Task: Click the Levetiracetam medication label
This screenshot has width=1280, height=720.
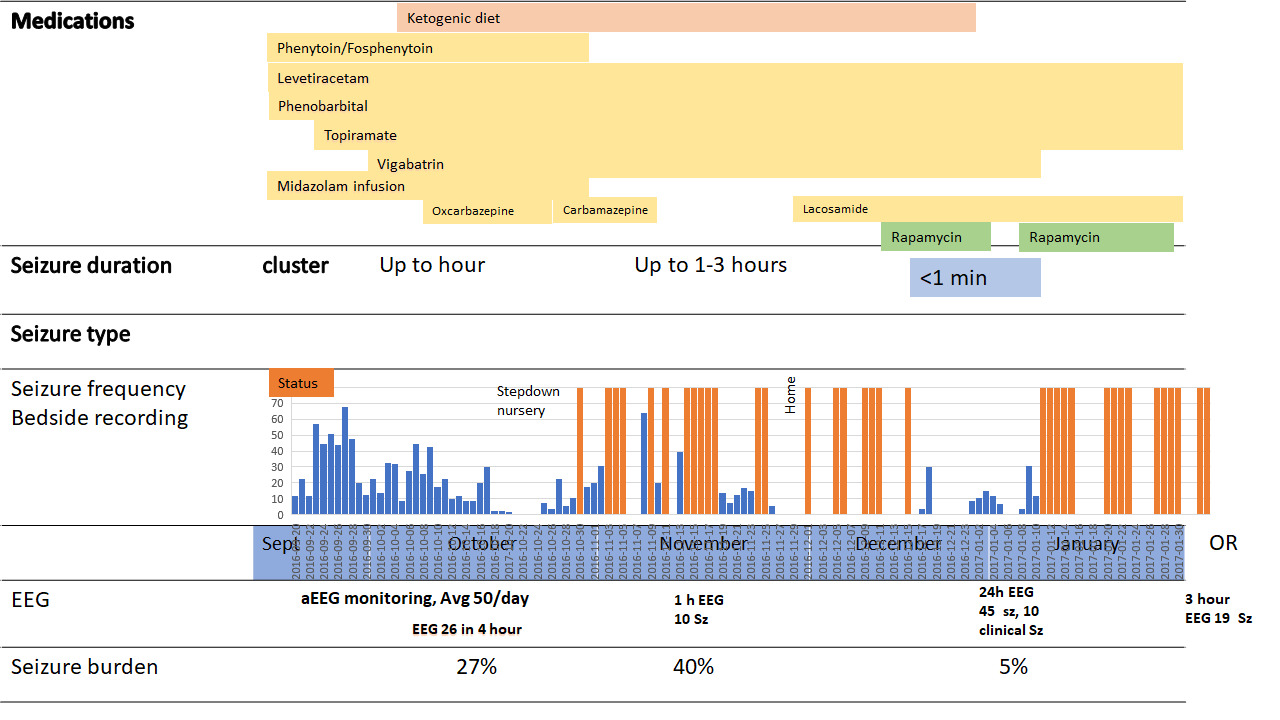Action: [323, 78]
